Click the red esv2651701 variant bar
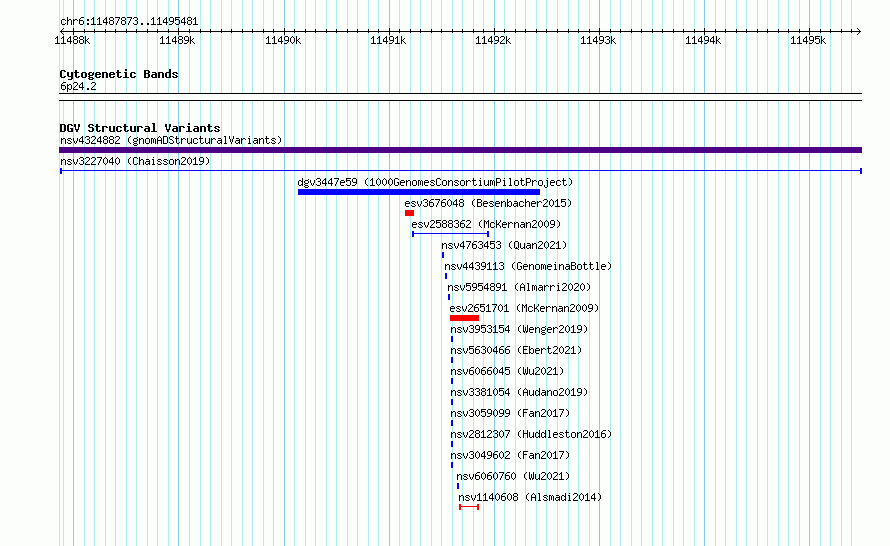Image resolution: width=890 pixels, height=546 pixels. pos(464,318)
